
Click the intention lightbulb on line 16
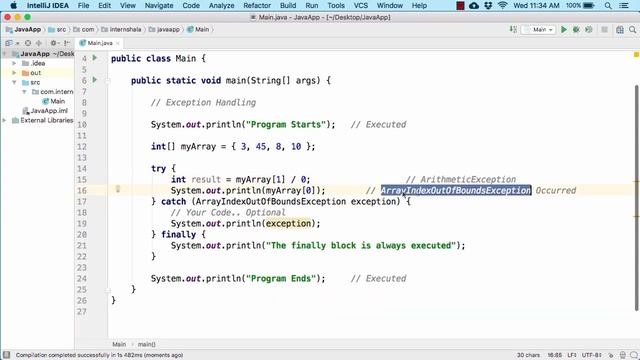point(118,189)
